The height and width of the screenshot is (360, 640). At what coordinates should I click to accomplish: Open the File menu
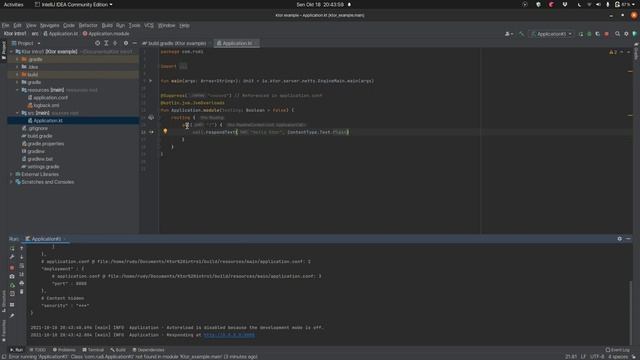5,25
